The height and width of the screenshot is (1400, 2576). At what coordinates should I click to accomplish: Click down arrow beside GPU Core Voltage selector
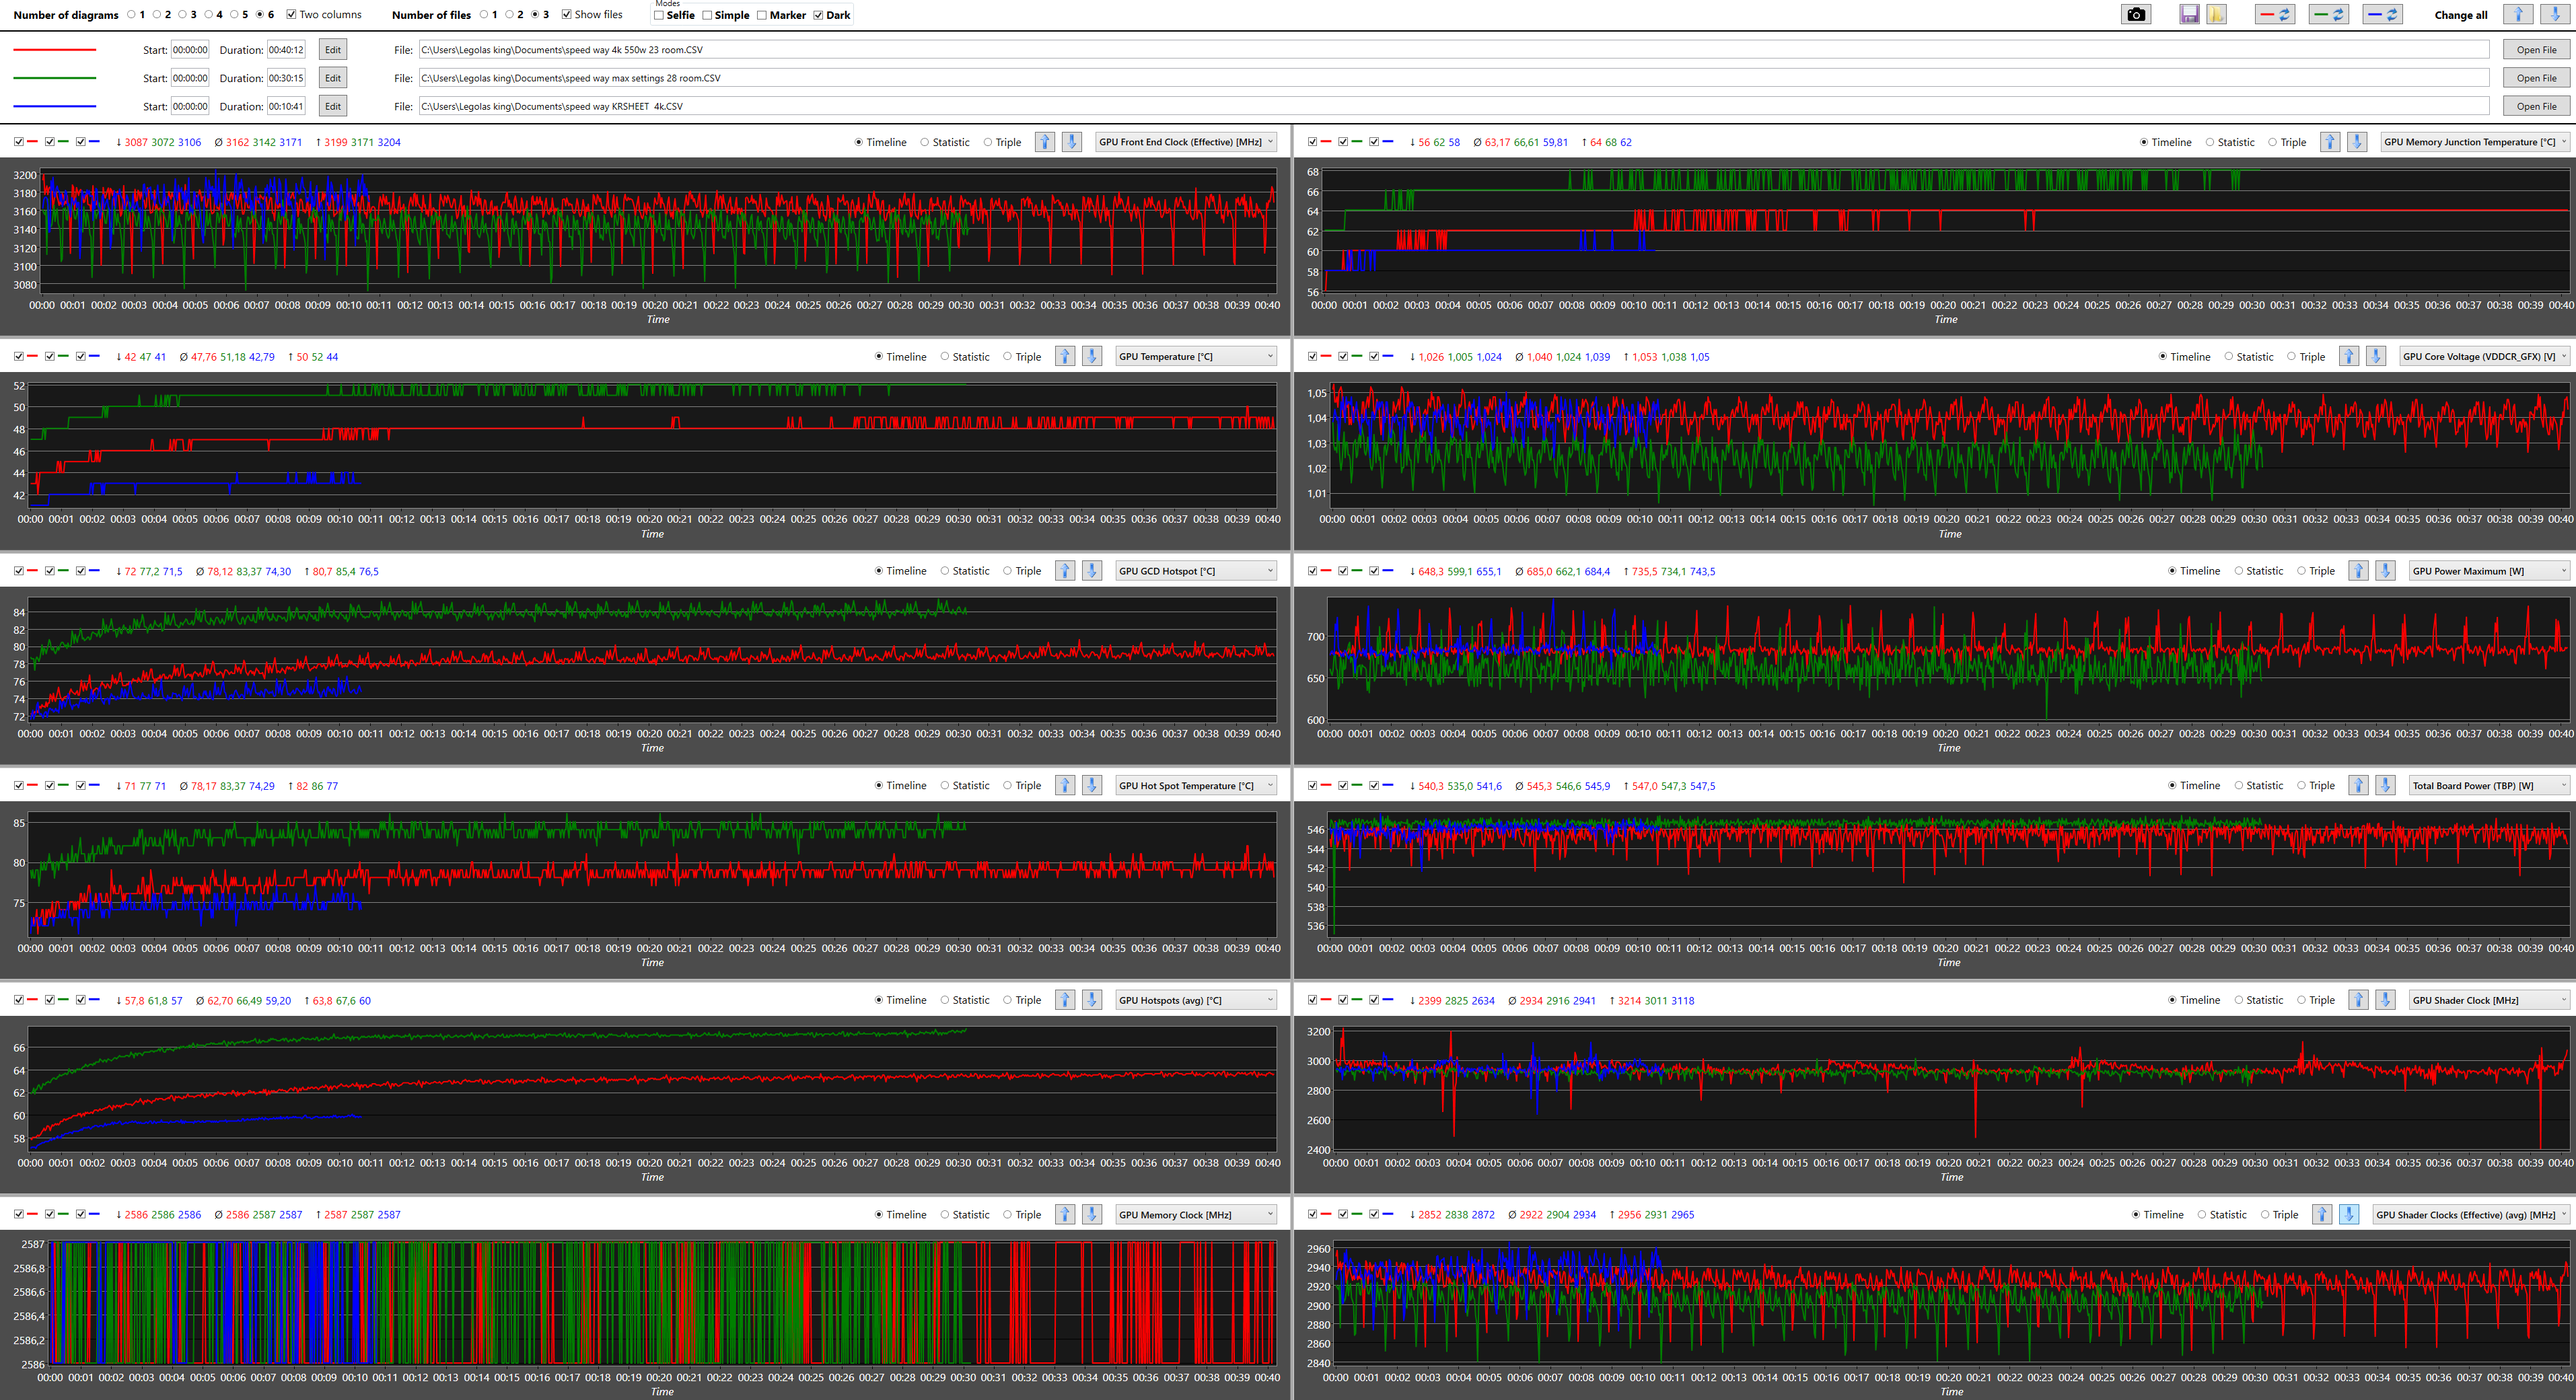point(2376,356)
